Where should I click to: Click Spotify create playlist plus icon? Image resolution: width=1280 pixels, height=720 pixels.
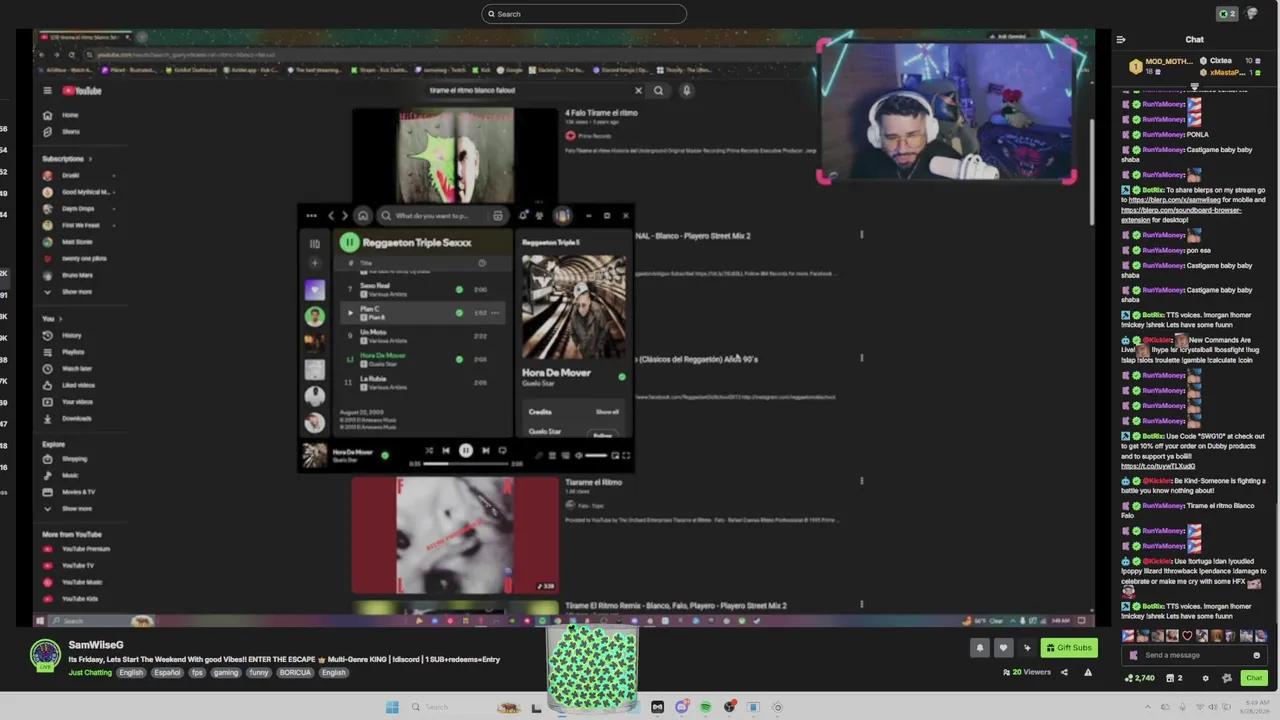click(314, 264)
